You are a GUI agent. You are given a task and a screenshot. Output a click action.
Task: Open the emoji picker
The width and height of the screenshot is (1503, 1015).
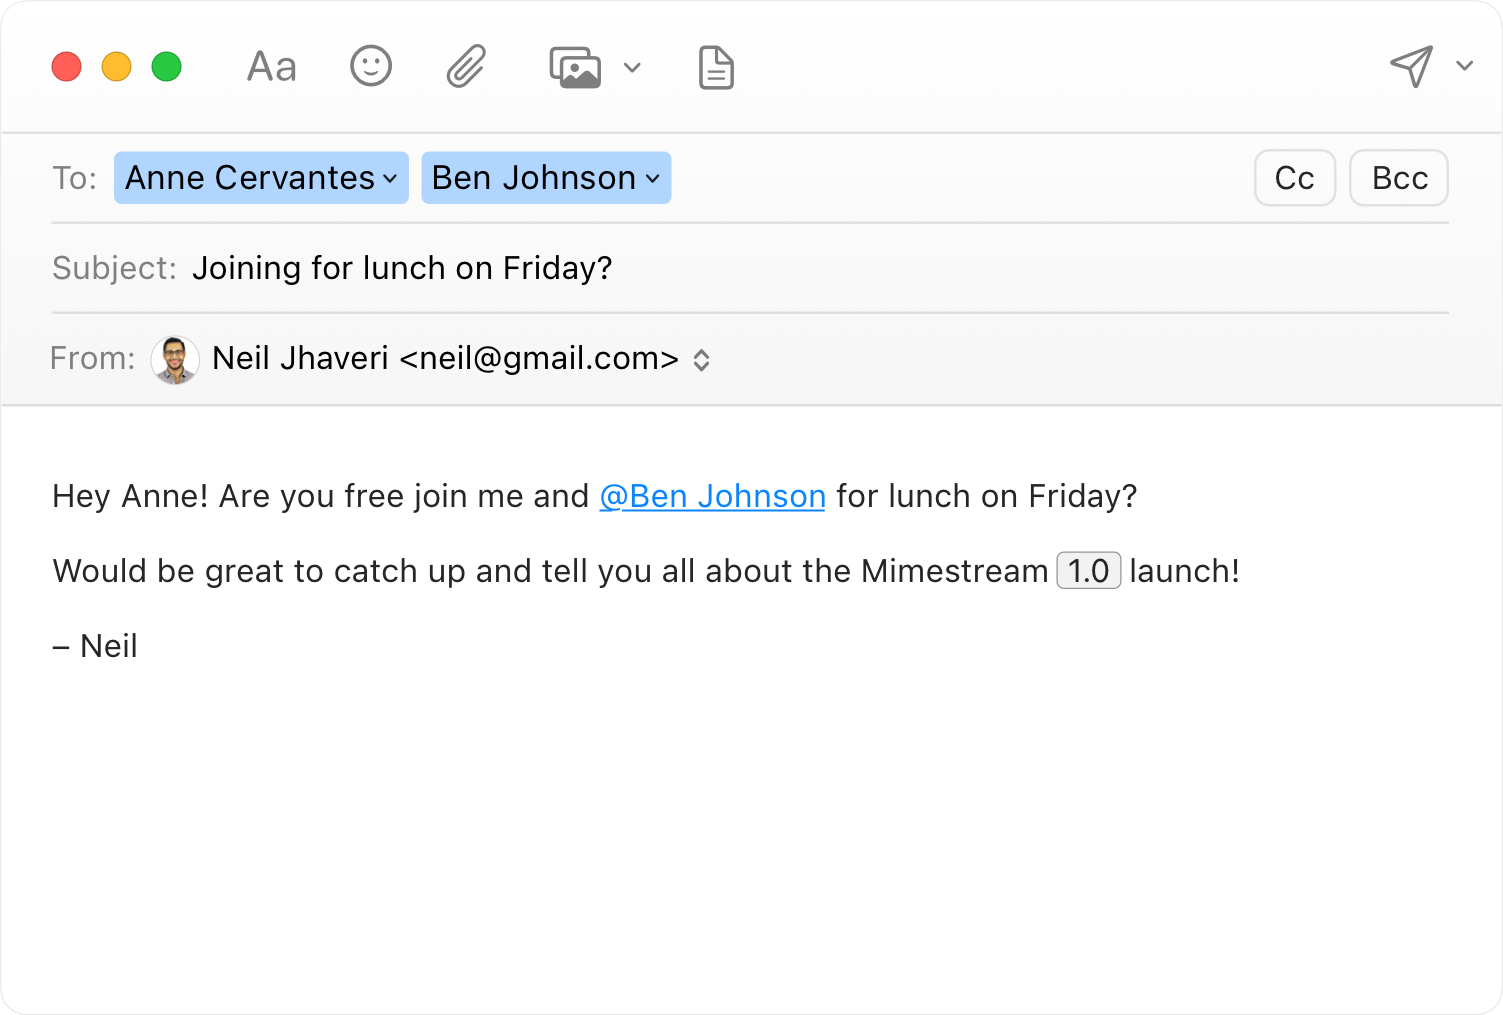(x=371, y=67)
